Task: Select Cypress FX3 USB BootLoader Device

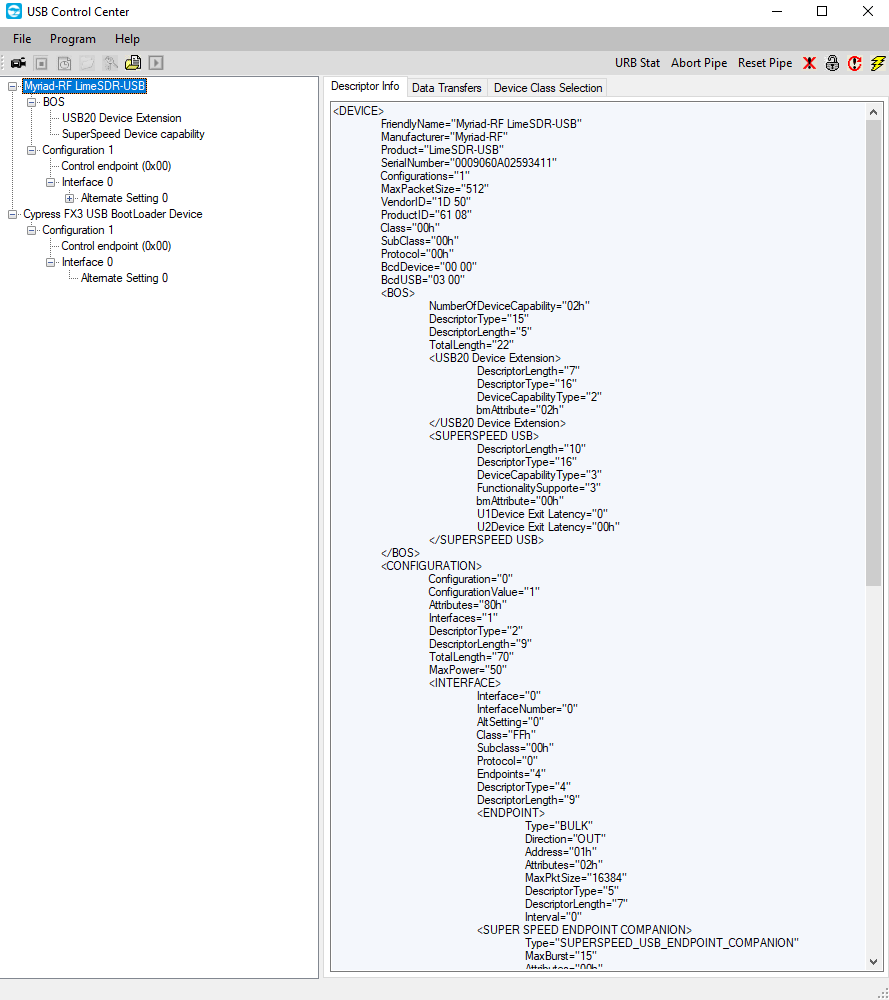Action: click(x=113, y=214)
